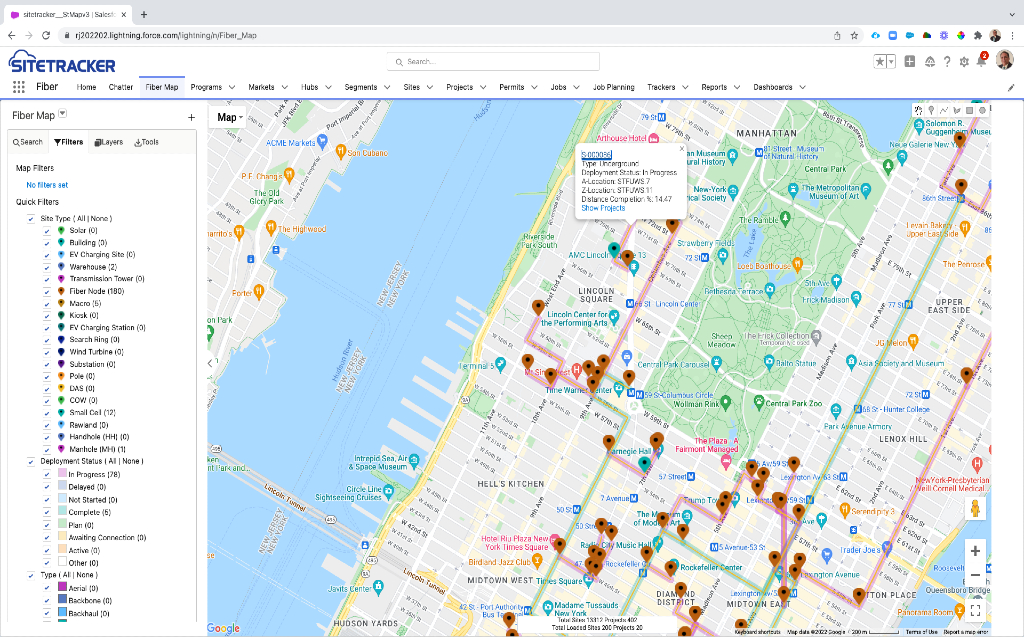The image size is (1024, 637).
Task: Uncheck the In Progress (78) checkbox
Action: point(47,475)
